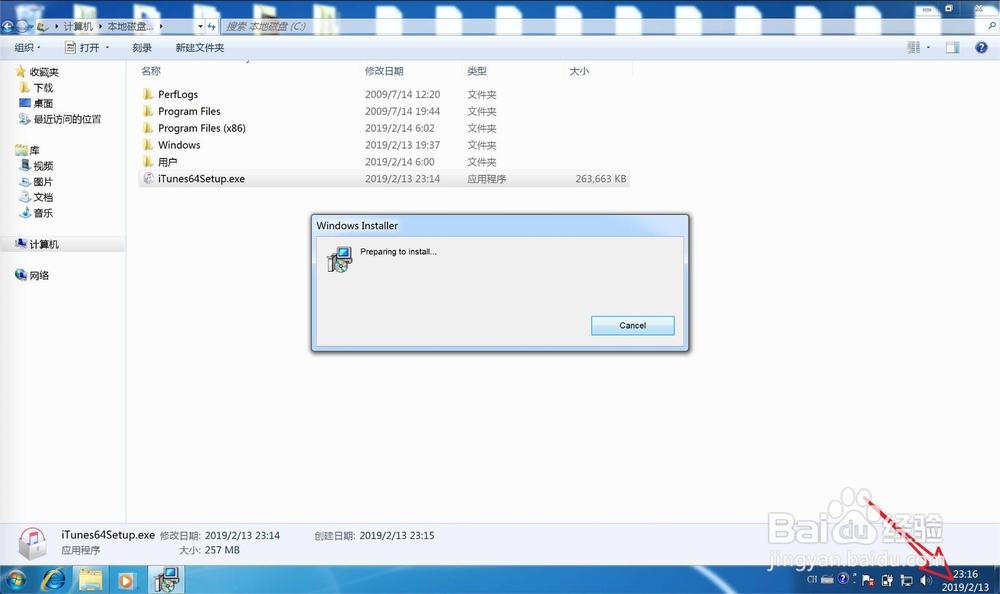Open the 图片 library

tap(43, 182)
